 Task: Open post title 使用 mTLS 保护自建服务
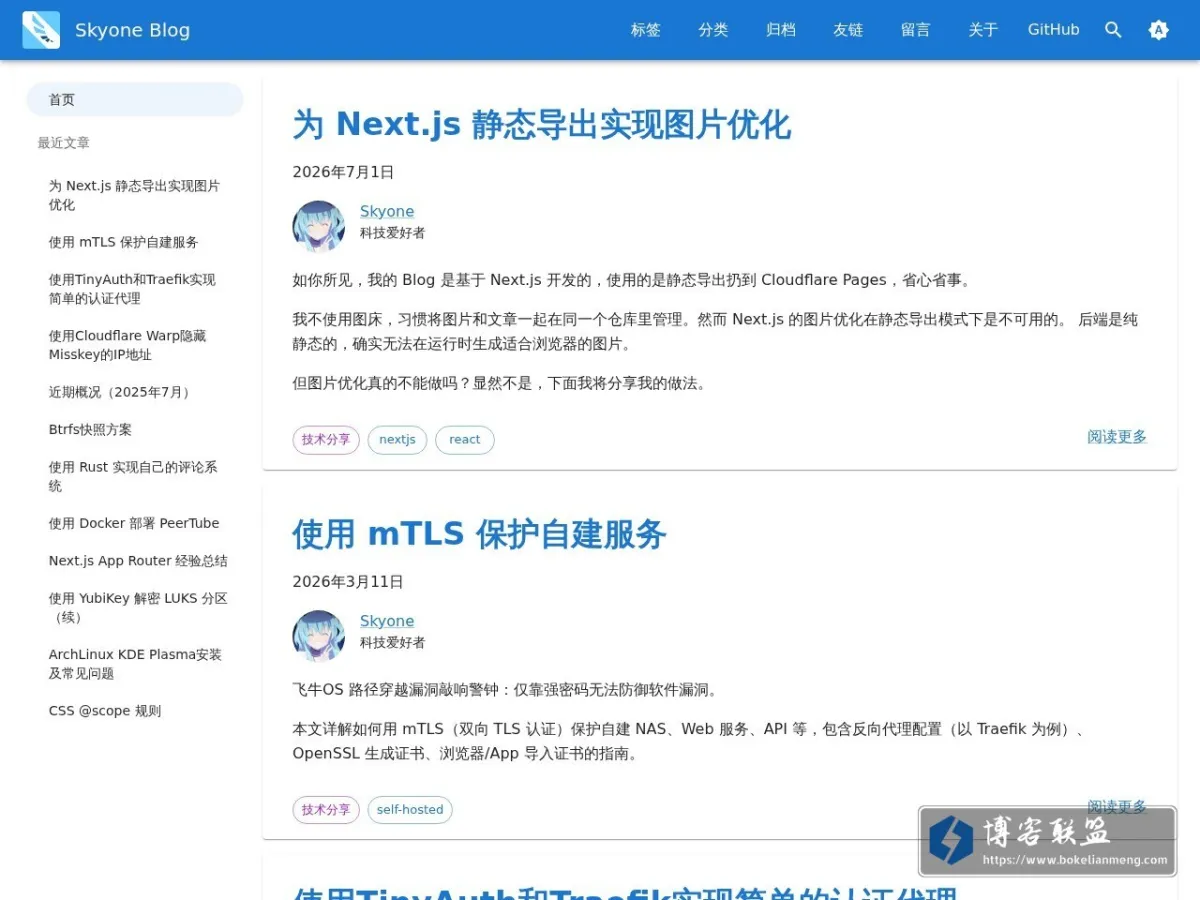pyautogui.click(x=479, y=534)
